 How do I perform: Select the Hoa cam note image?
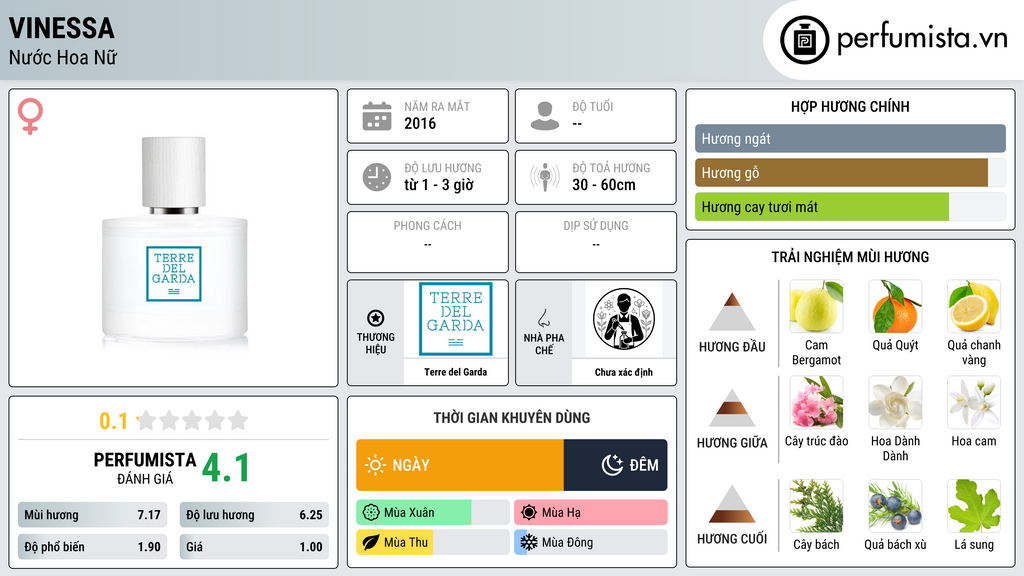coord(974,402)
